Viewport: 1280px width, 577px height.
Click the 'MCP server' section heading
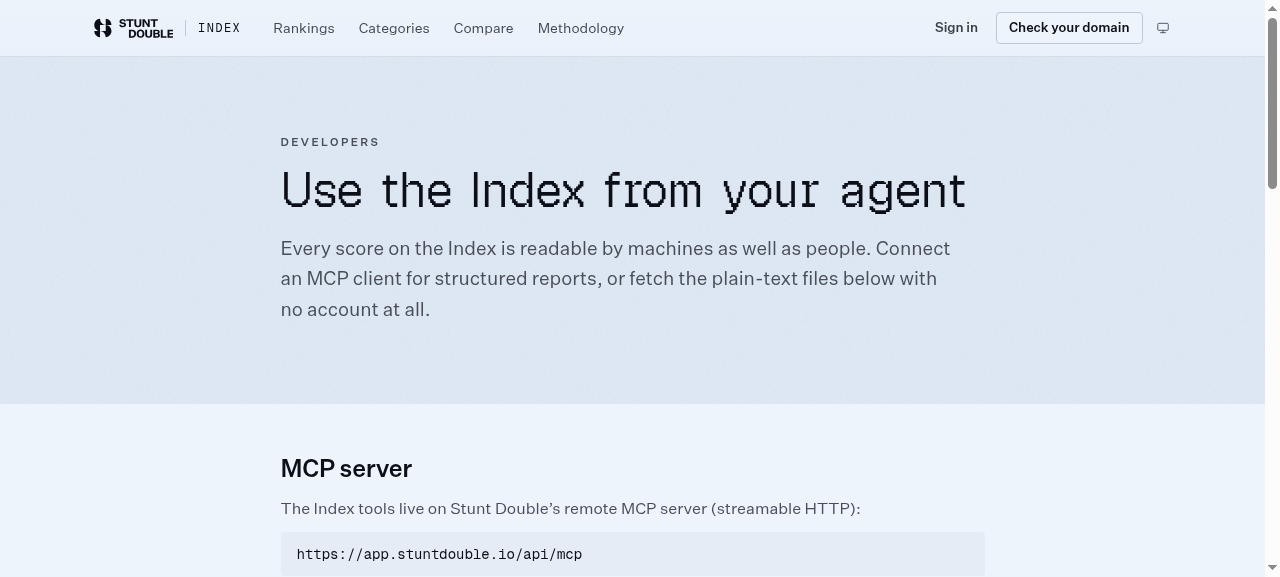(x=346, y=468)
